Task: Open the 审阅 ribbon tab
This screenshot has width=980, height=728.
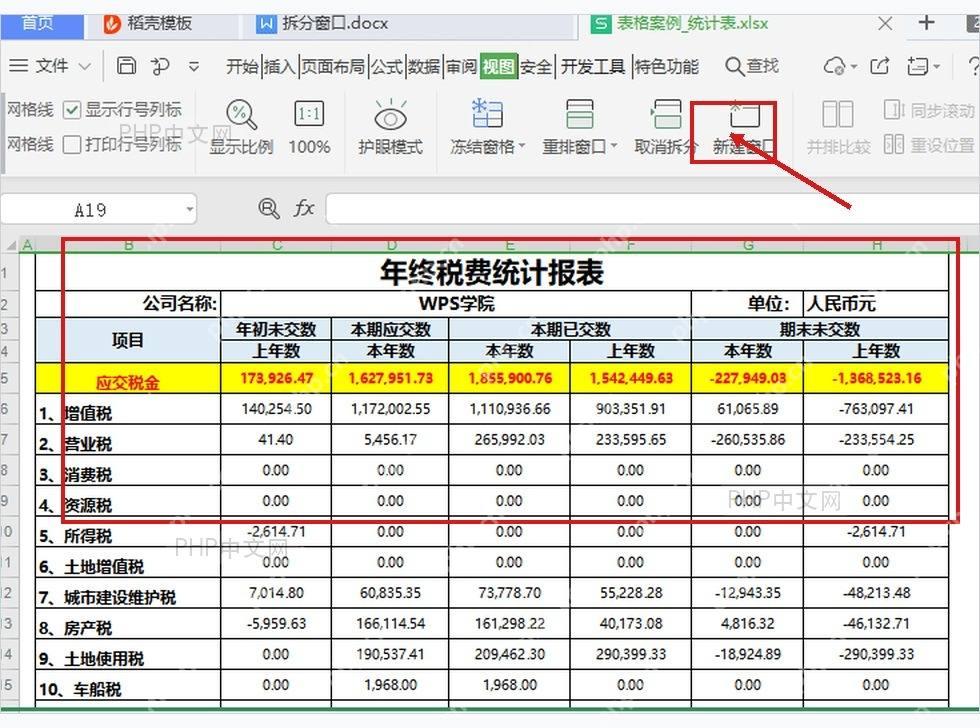Action: [461, 66]
